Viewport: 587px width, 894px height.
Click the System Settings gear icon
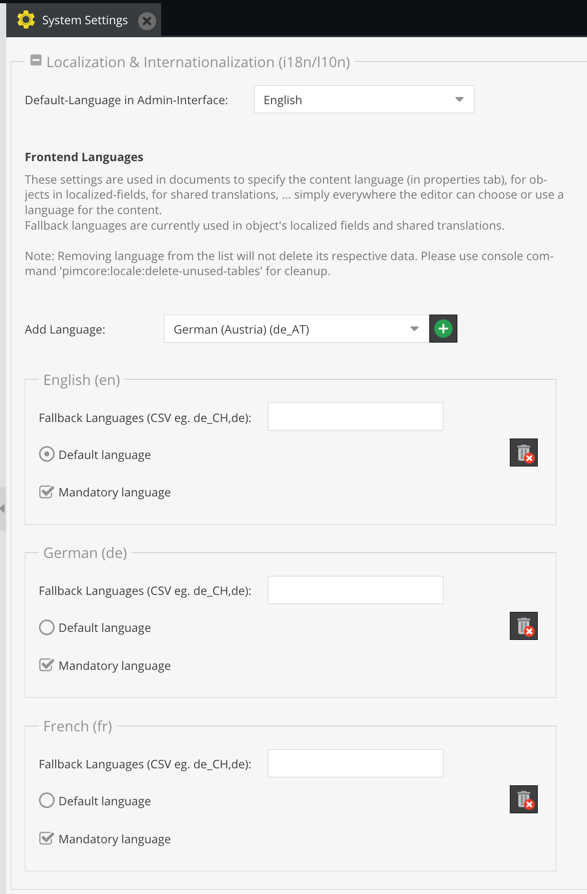click(26, 20)
